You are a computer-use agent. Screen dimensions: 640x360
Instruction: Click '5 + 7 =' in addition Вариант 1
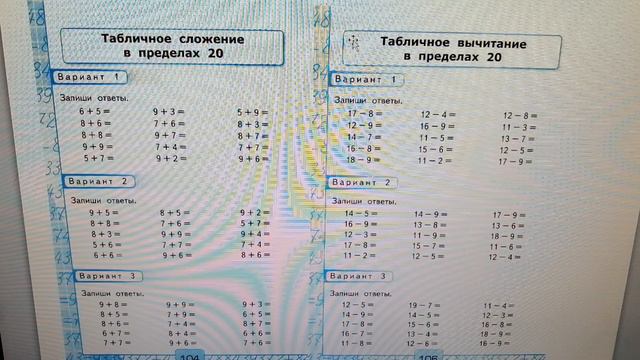tap(99, 158)
